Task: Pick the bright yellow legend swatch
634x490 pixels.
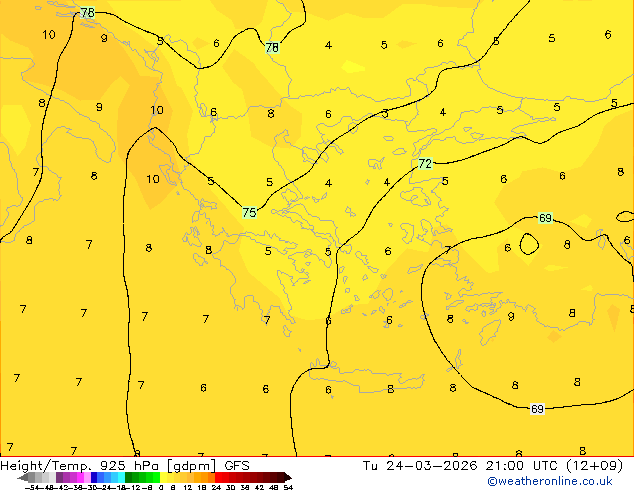Action: point(163,477)
